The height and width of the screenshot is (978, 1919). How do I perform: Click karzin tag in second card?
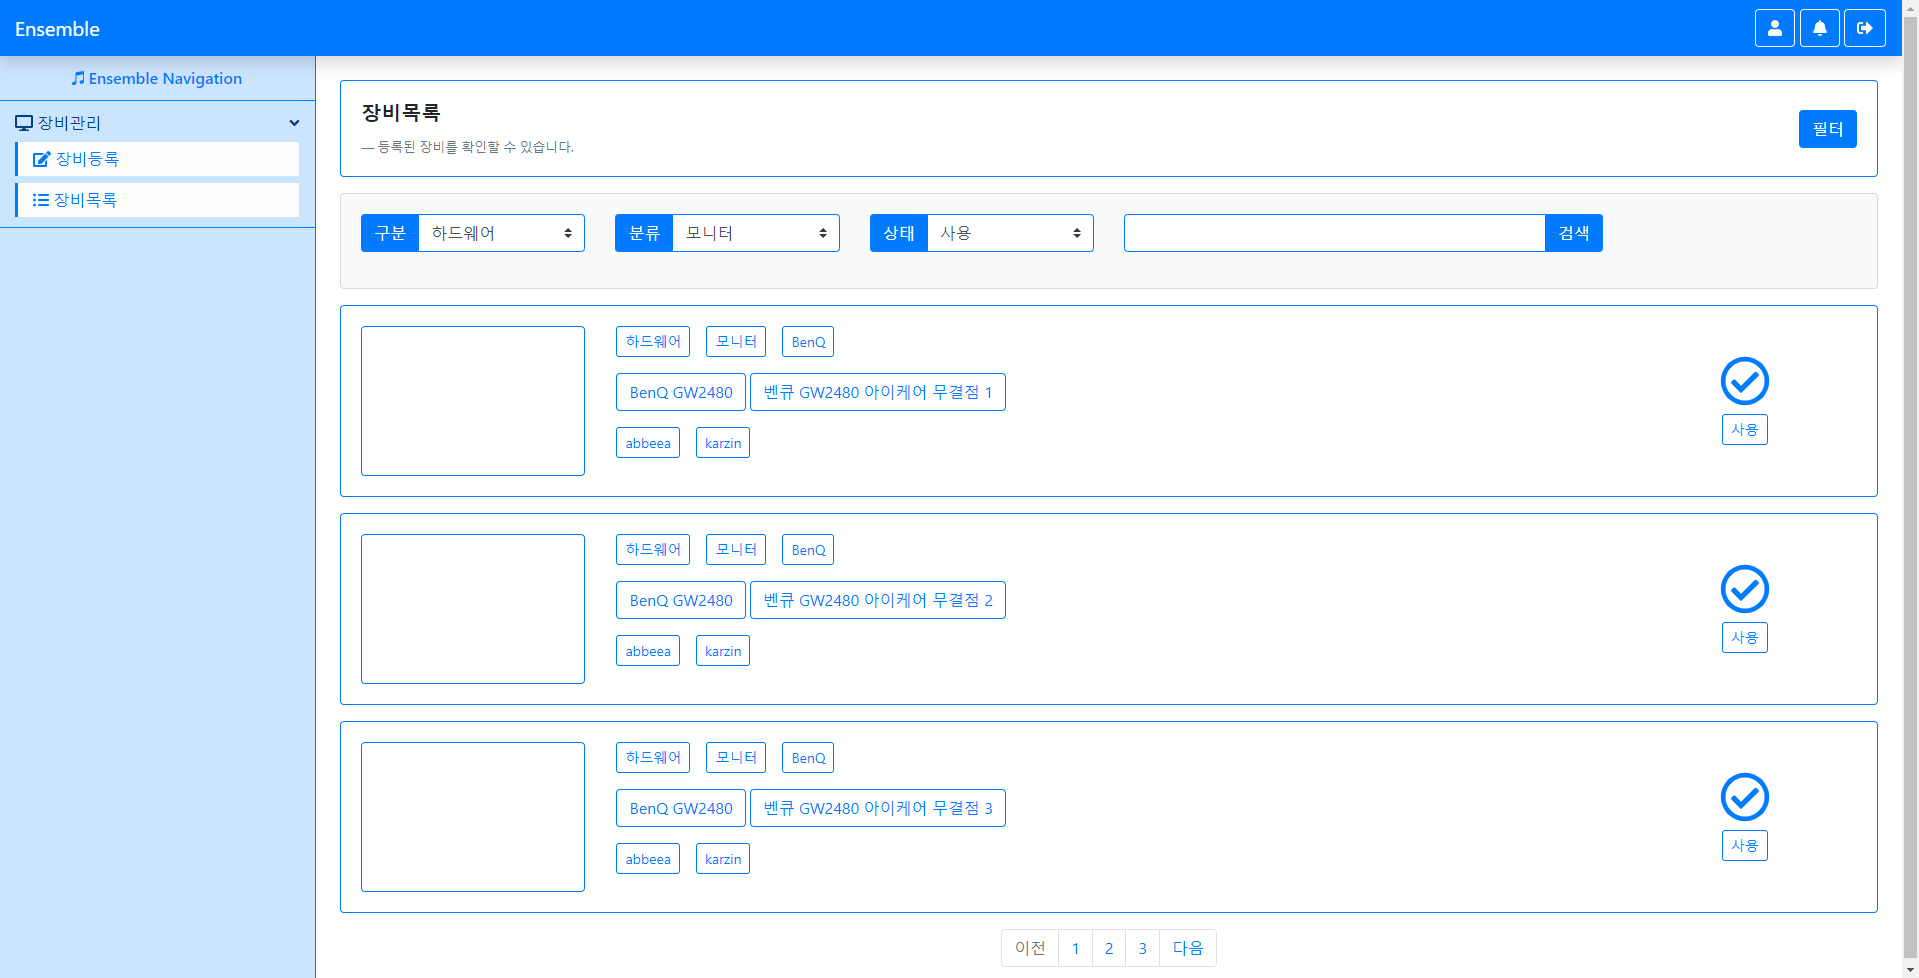(x=723, y=651)
